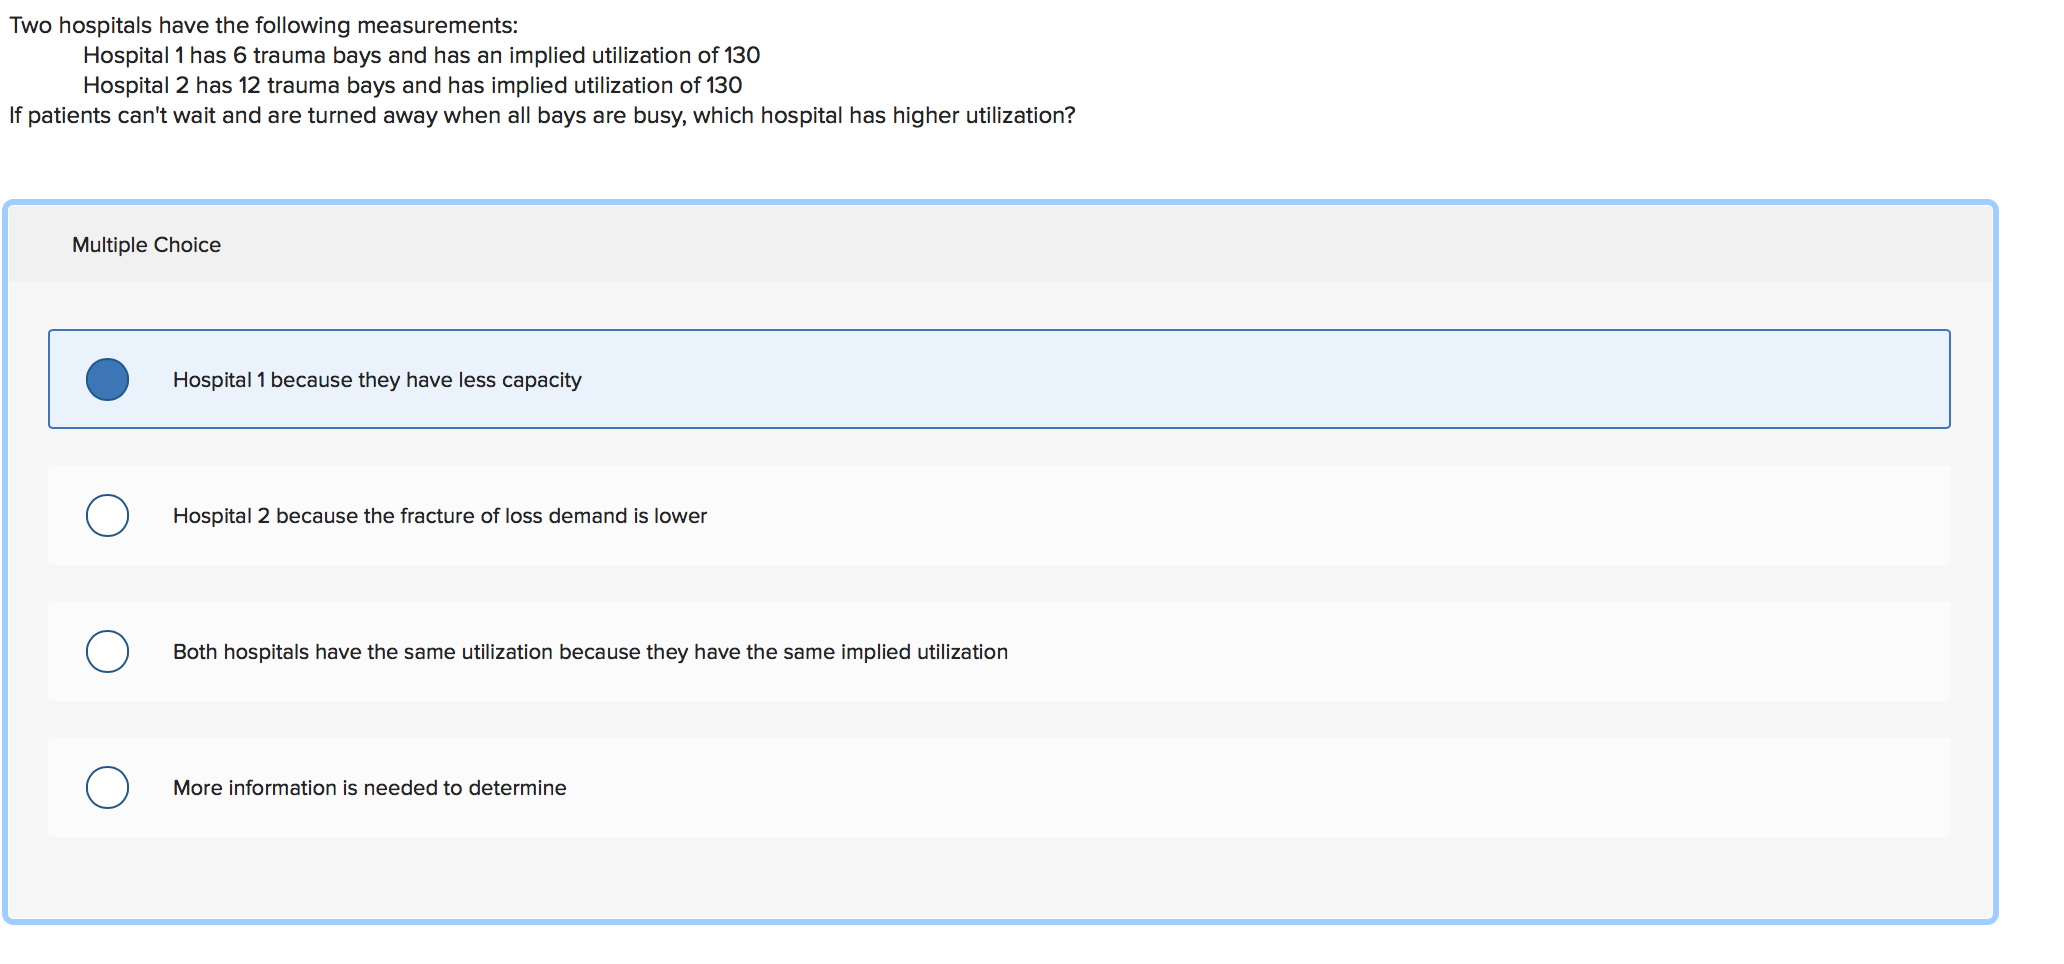Click the "More information is needed to determine" text

(x=369, y=787)
